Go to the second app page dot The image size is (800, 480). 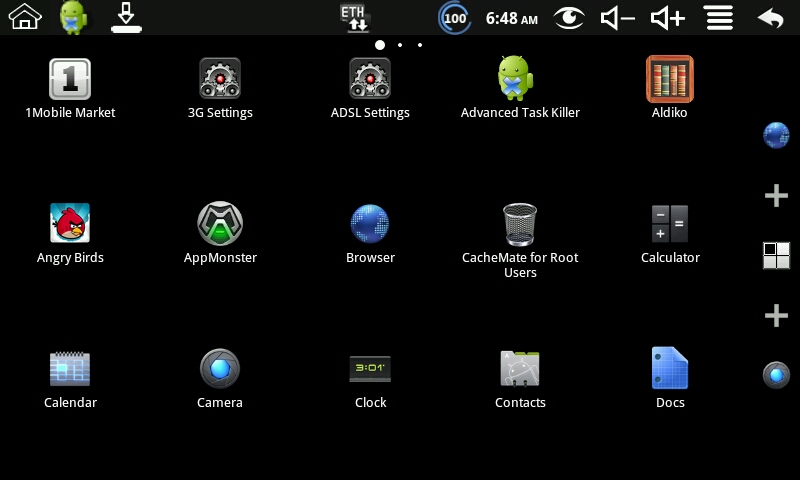(400, 45)
